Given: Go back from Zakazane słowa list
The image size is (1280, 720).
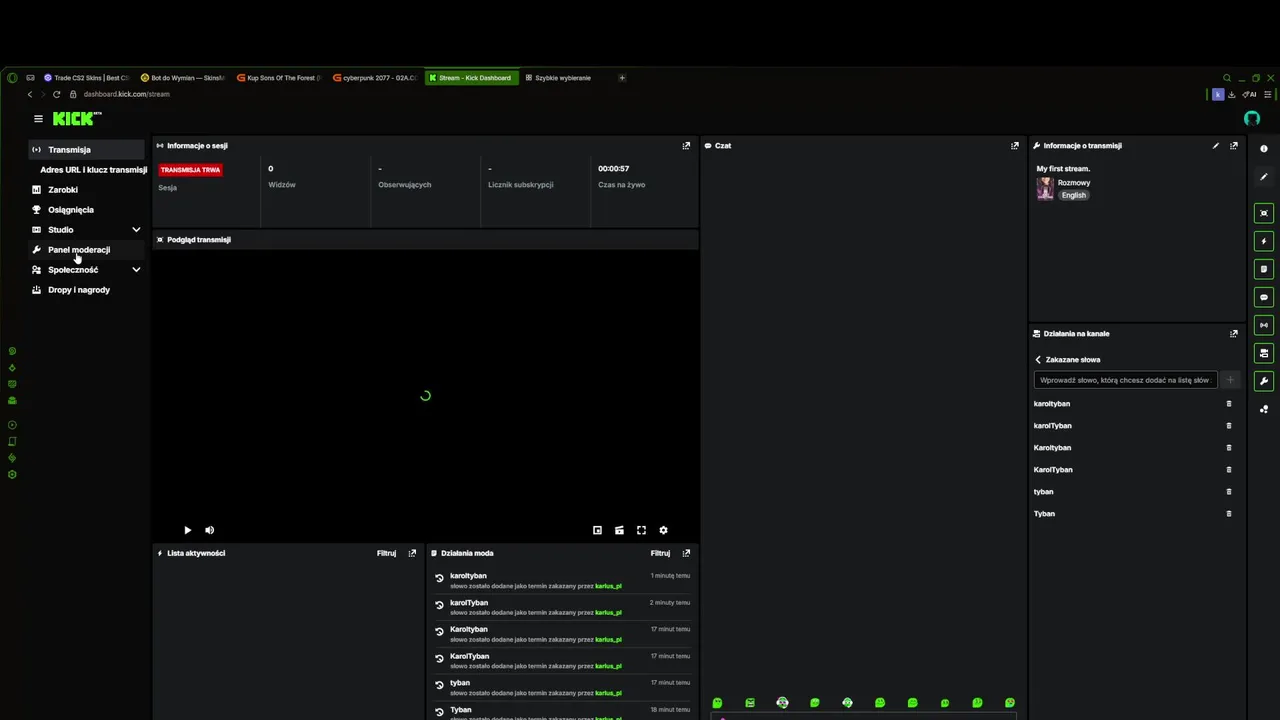Looking at the screenshot, I should pos(1038,360).
